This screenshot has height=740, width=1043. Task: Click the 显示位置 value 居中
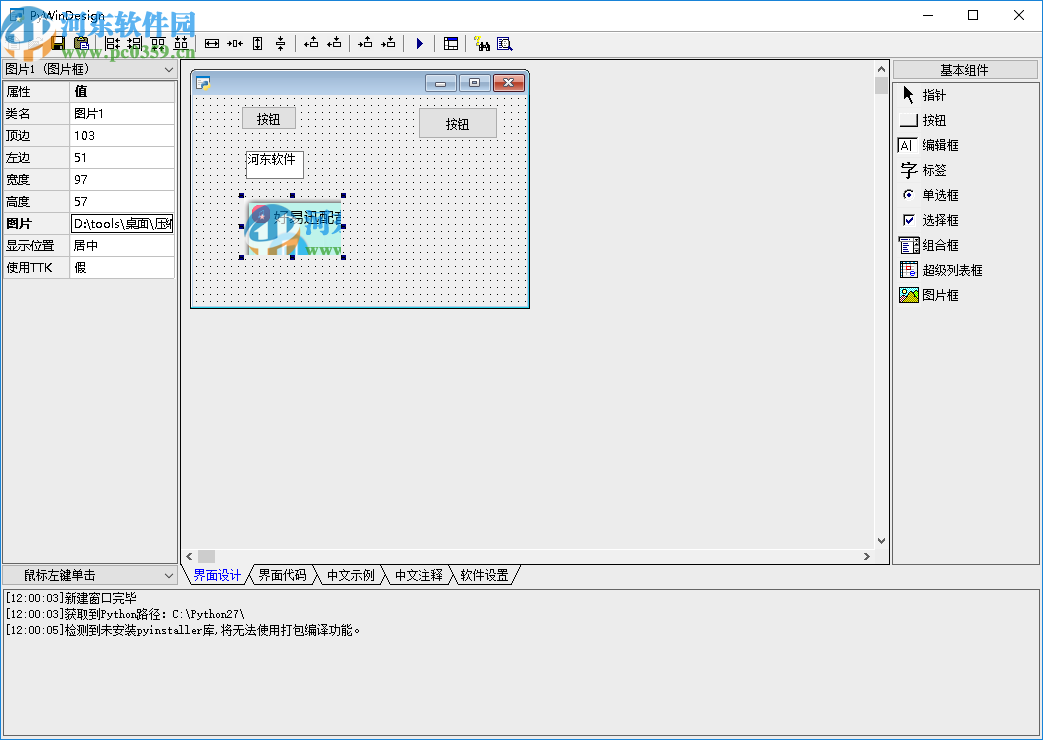tap(122, 245)
